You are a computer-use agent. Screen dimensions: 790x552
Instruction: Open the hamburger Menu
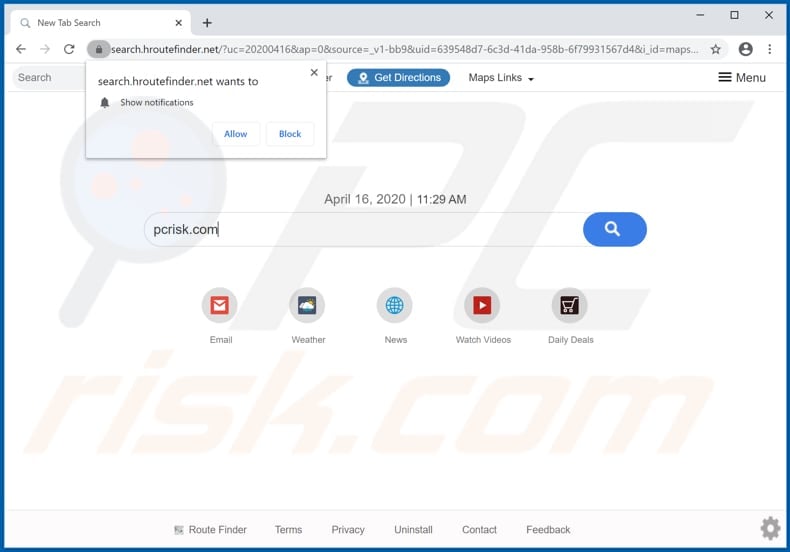point(742,78)
